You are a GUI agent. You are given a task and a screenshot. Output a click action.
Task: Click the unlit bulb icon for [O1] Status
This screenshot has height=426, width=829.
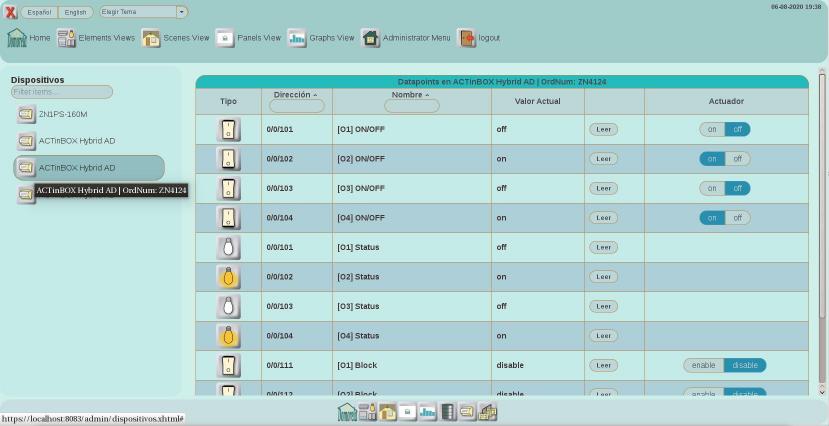coord(228,247)
